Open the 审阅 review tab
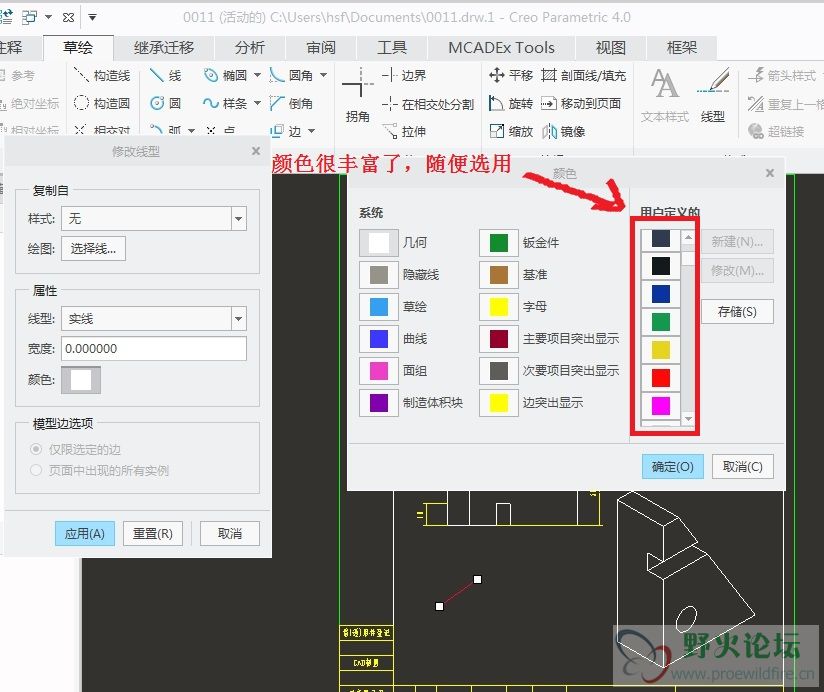This screenshot has height=692, width=824. (x=321, y=48)
